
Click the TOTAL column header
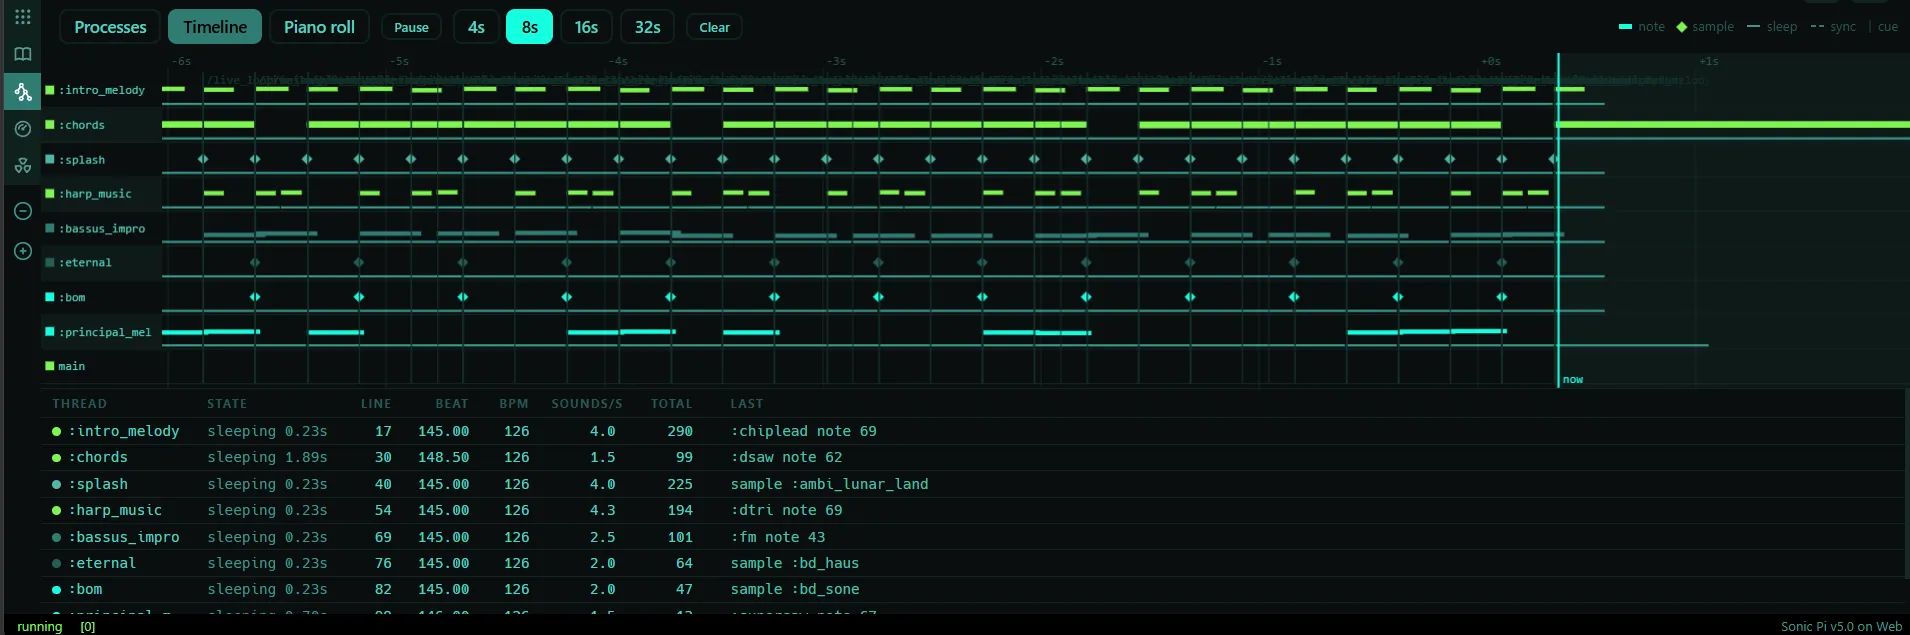pyautogui.click(x=671, y=404)
